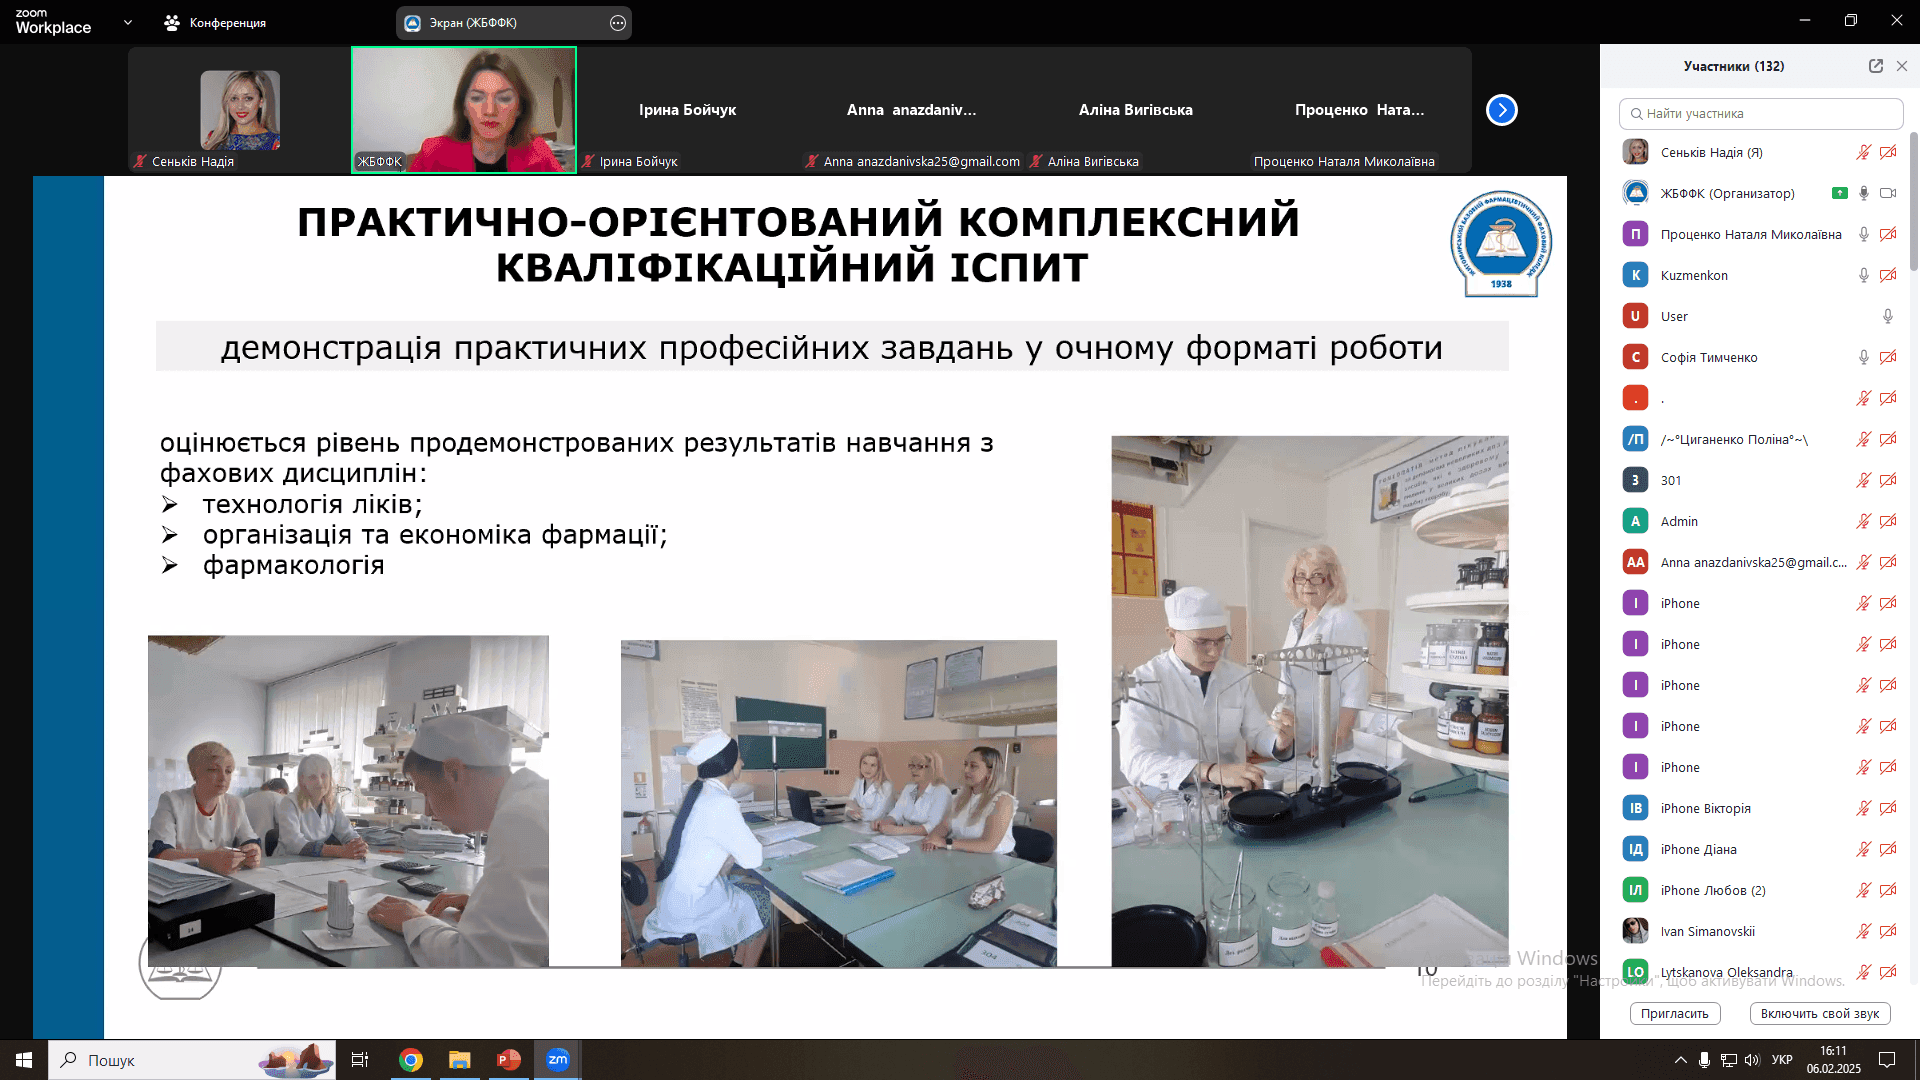
Task: Select the Ірина Бойчук video tile
Action: [688, 110]
